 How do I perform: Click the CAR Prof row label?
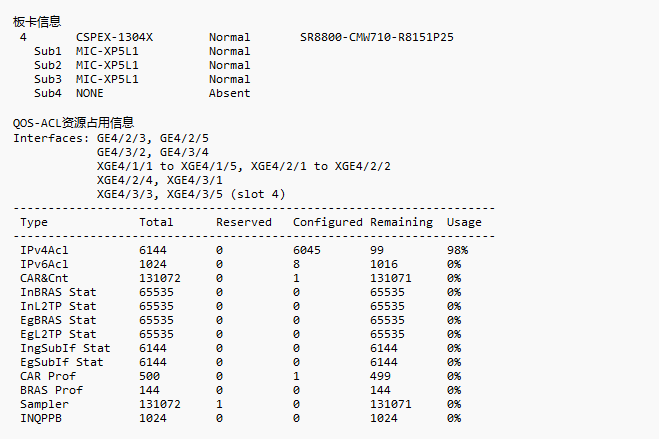click(x=48, y=376)
